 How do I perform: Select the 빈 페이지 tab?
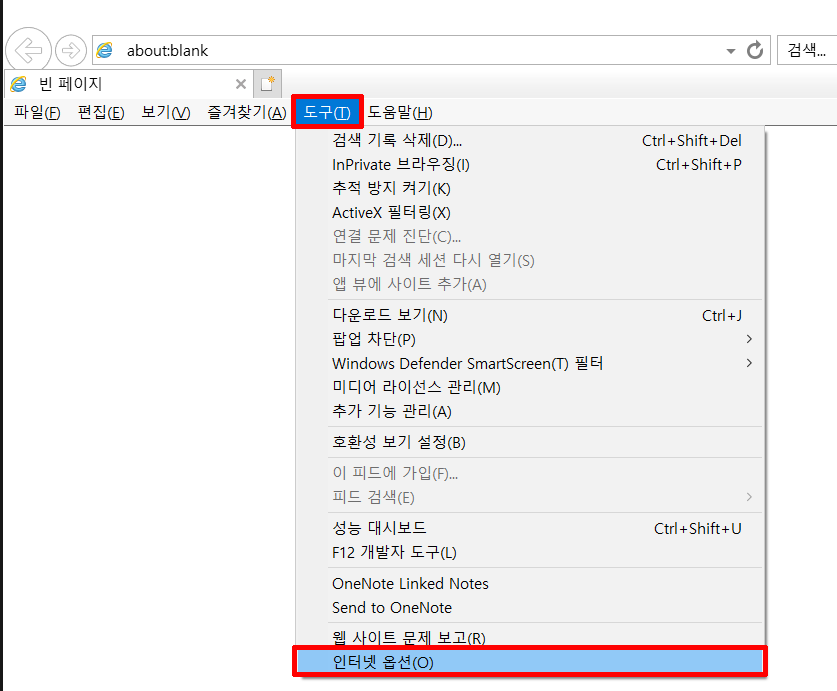point(128,84)
